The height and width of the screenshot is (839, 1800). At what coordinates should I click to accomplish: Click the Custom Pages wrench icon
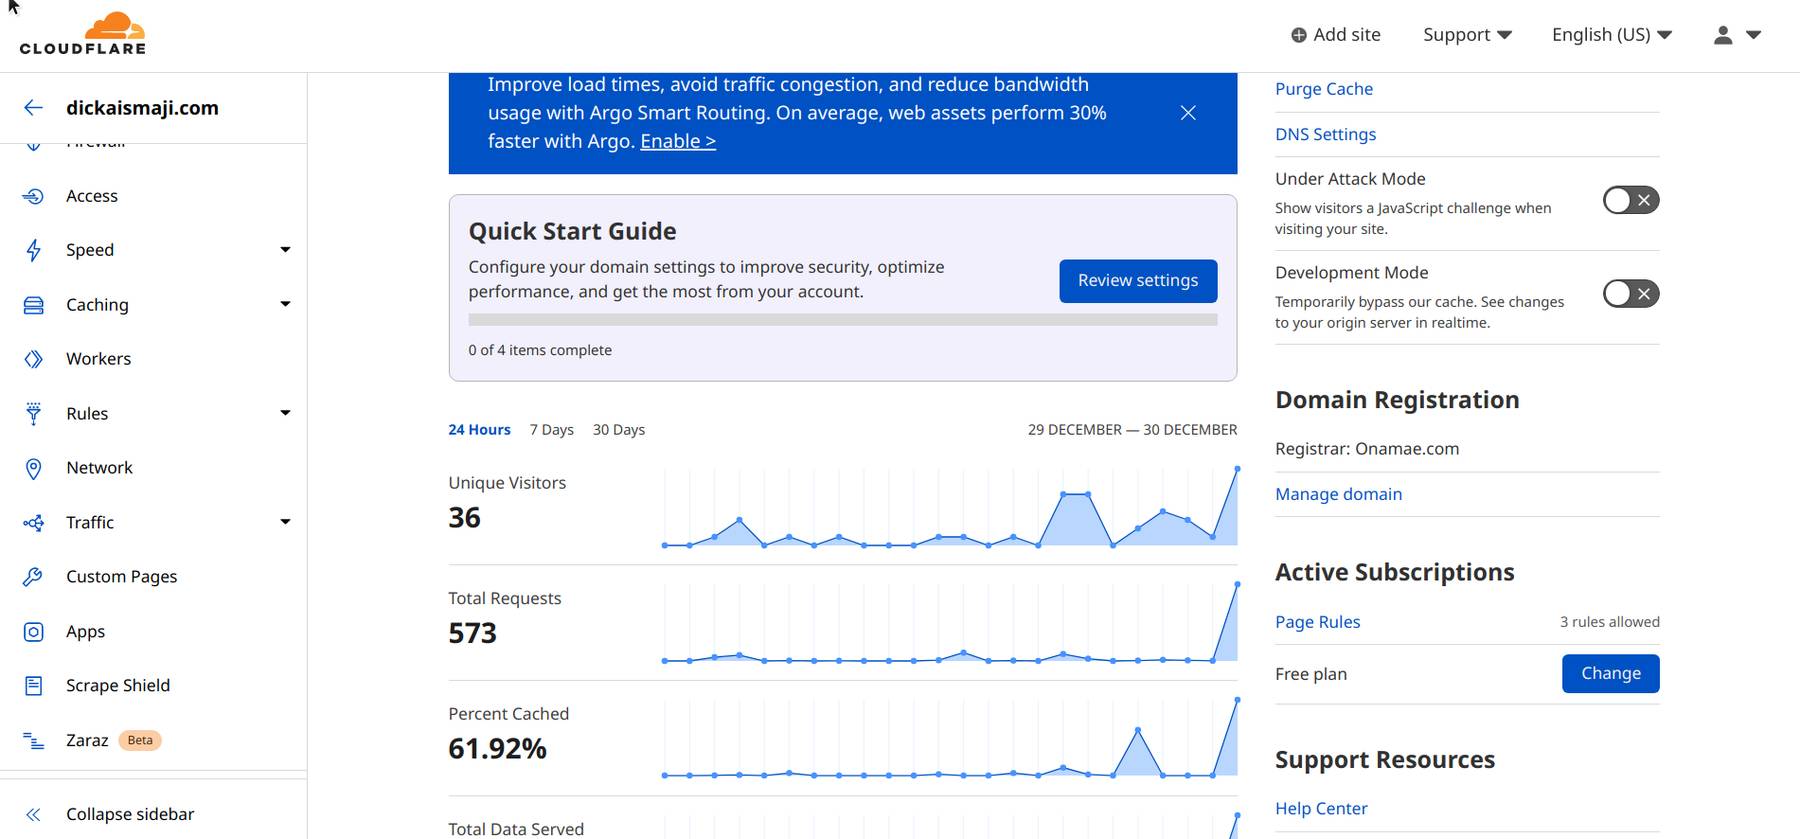click(x=33, y=577)
